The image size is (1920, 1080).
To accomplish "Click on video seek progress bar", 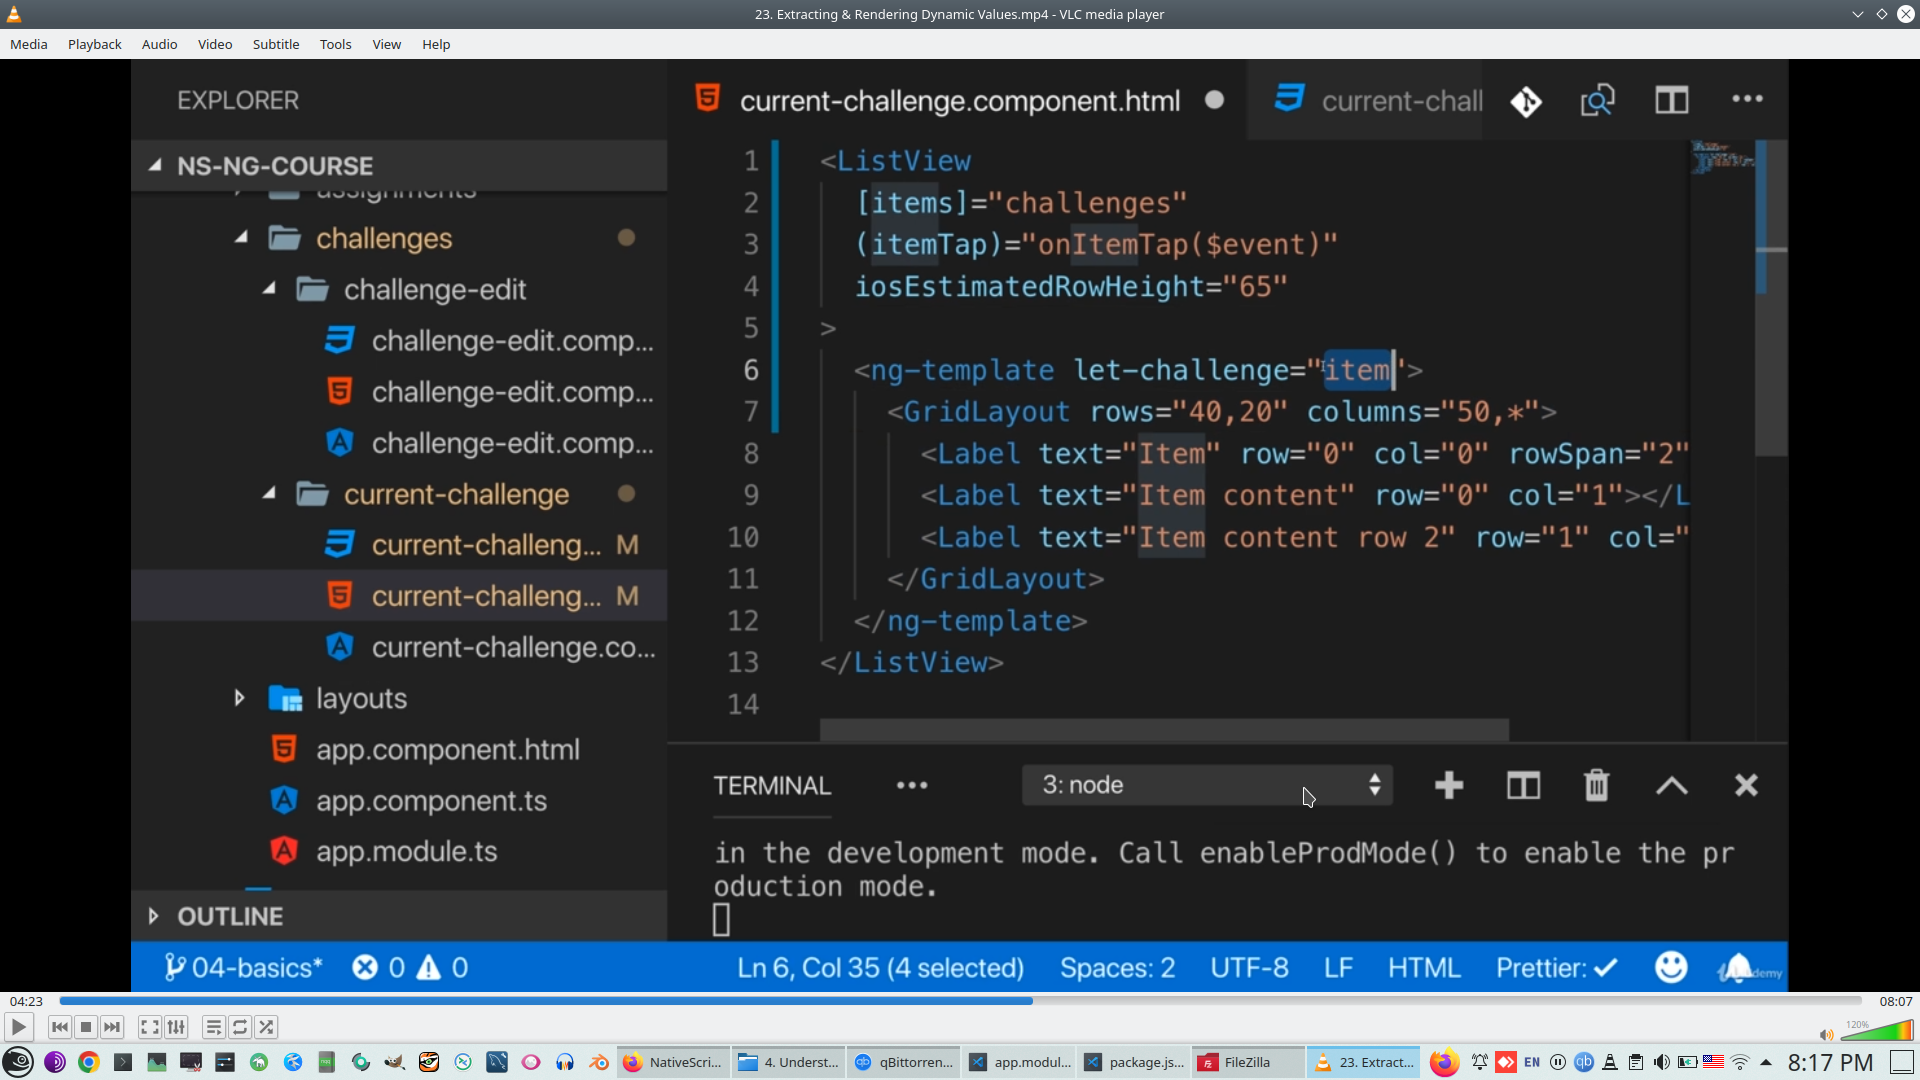I will (960, 1001).
